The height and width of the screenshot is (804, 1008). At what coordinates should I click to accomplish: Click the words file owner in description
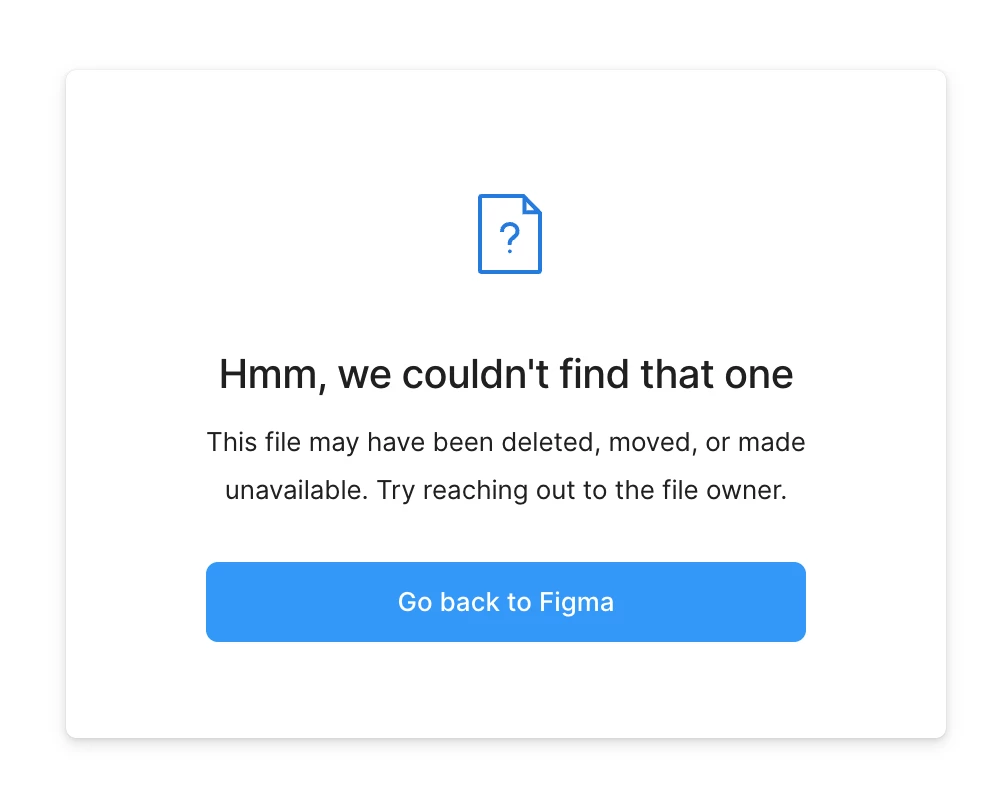pyautogui.click(x=724, y=490)
